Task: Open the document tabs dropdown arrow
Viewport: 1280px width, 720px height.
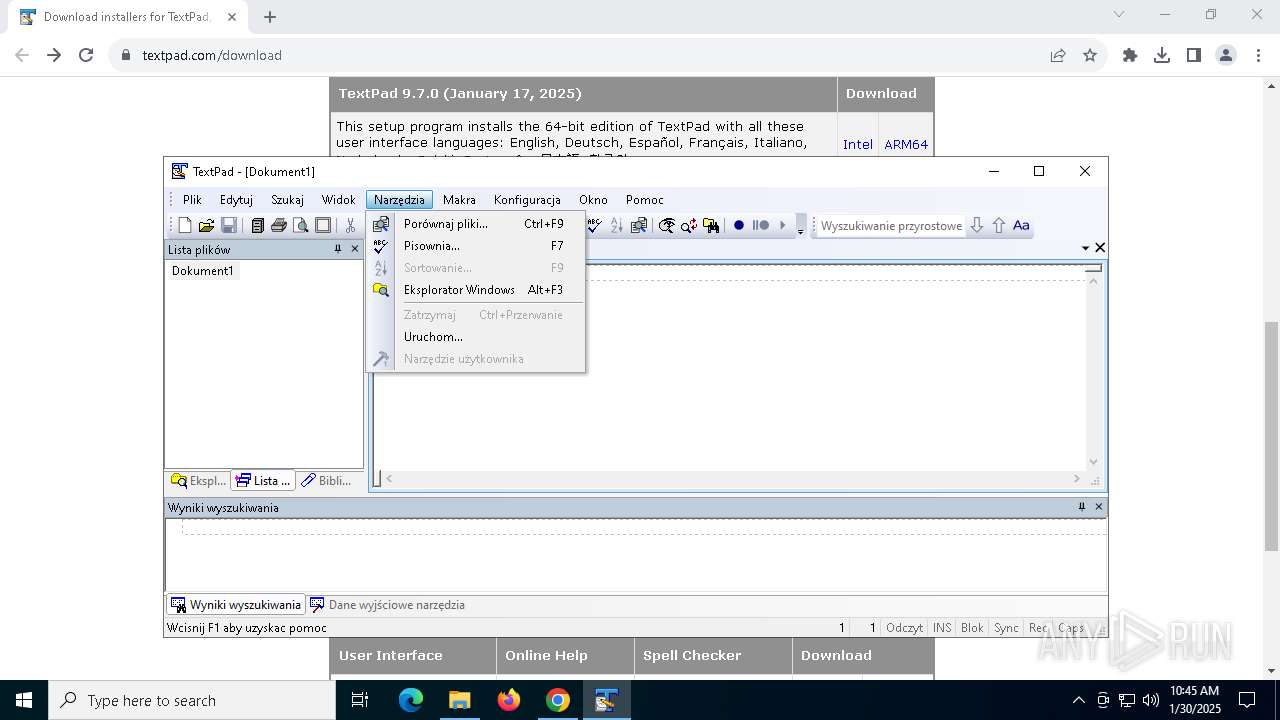Action: (x=1086, y=248)
